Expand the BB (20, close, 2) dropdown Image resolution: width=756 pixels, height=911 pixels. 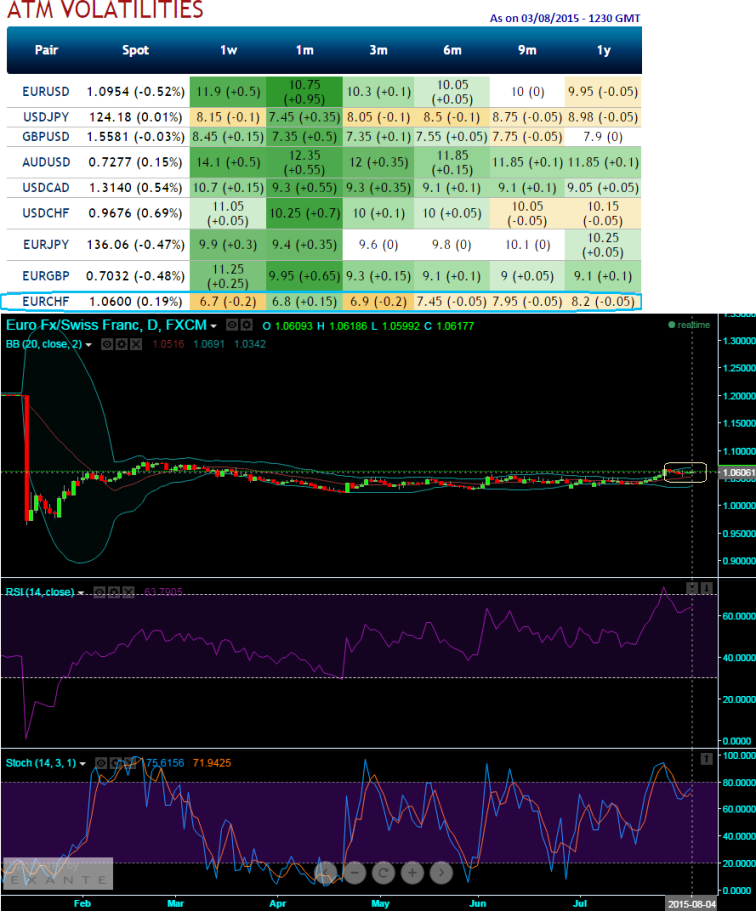pos(88,344)
